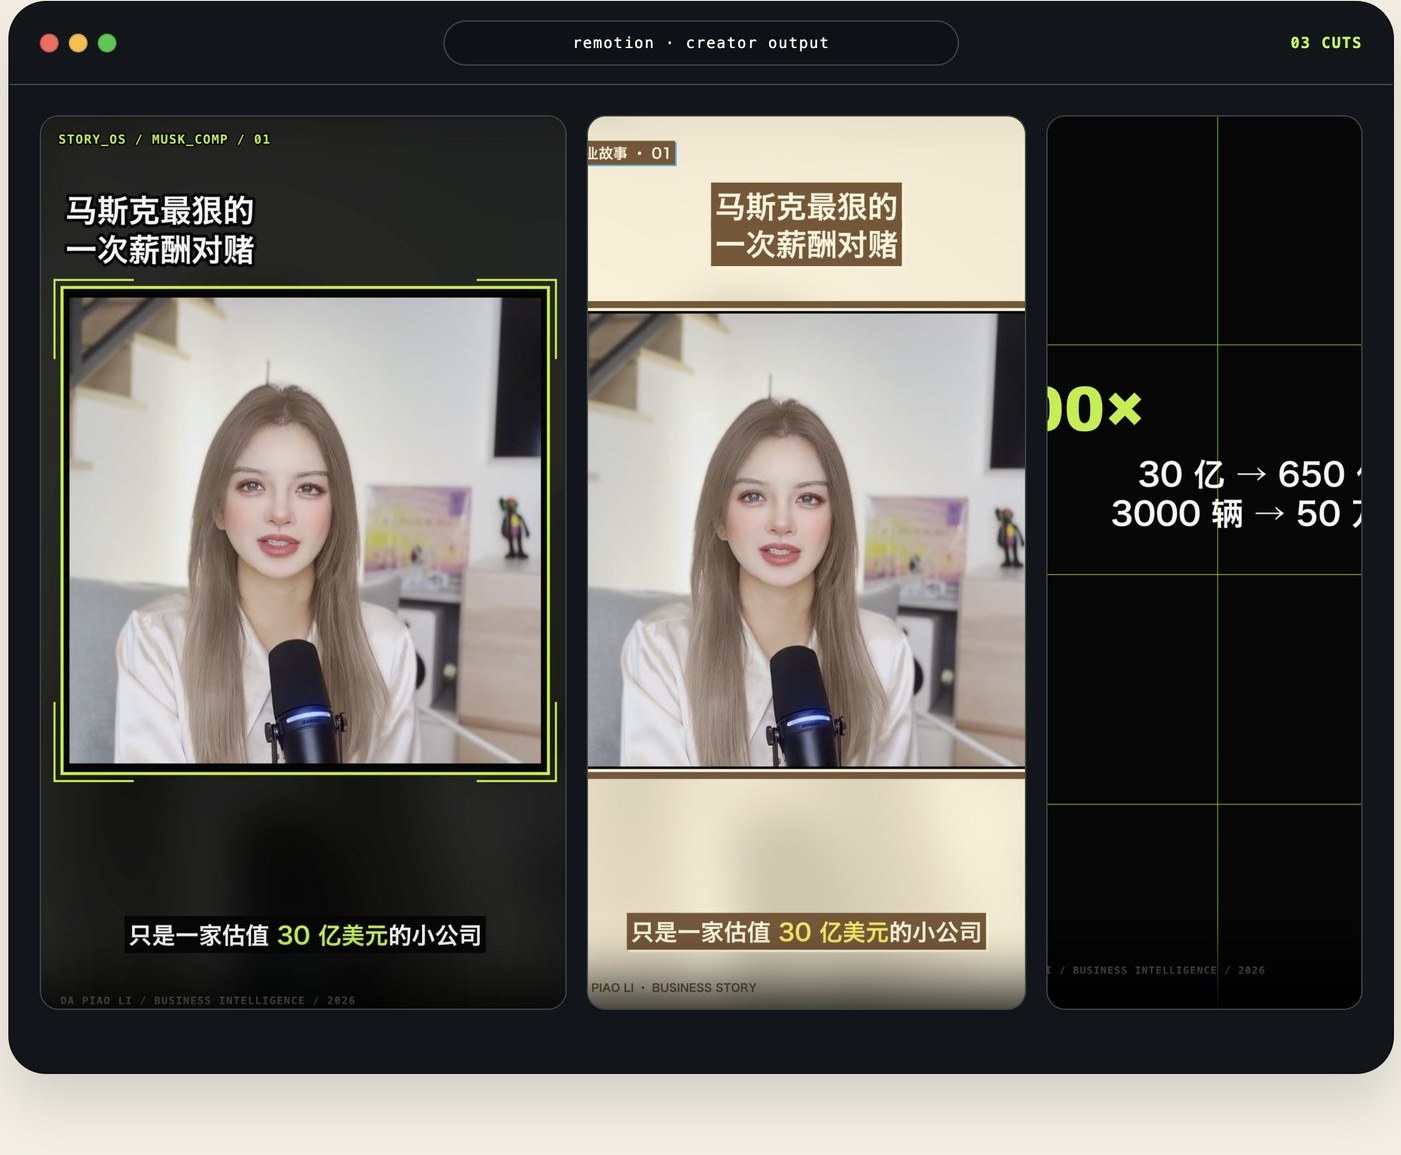Click the red close window dot
The width and height of the screenshot is (1401, 1155).
[49, 43]
